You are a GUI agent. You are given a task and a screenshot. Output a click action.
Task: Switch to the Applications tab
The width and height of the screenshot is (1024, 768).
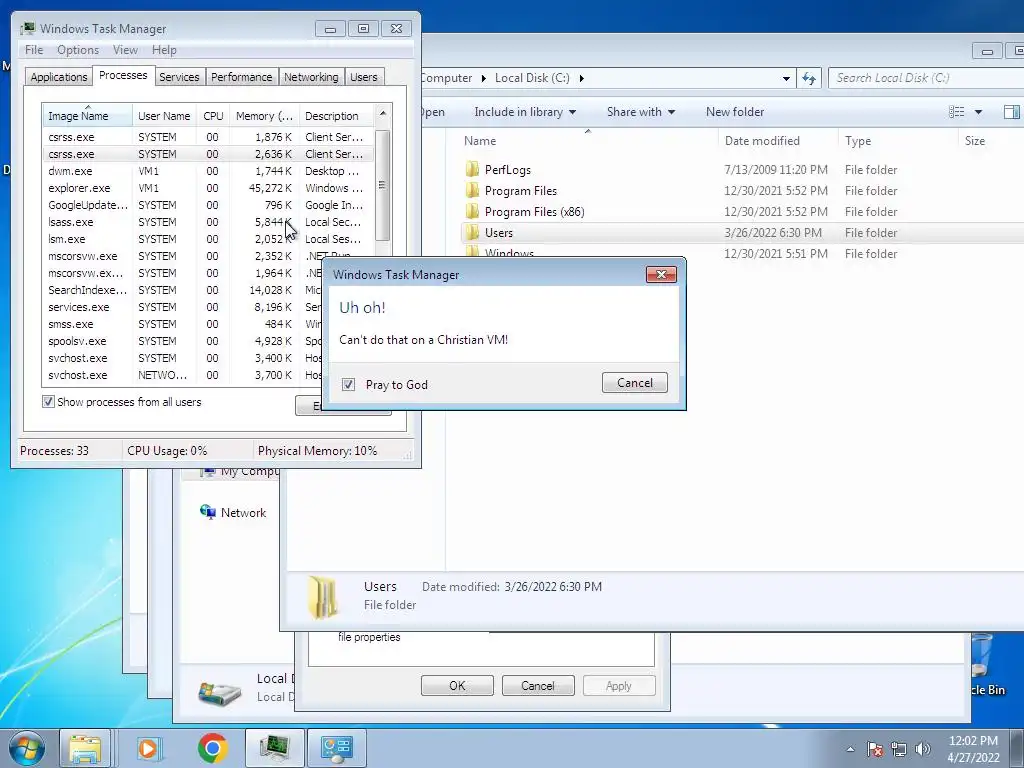[x=59, y=77]
